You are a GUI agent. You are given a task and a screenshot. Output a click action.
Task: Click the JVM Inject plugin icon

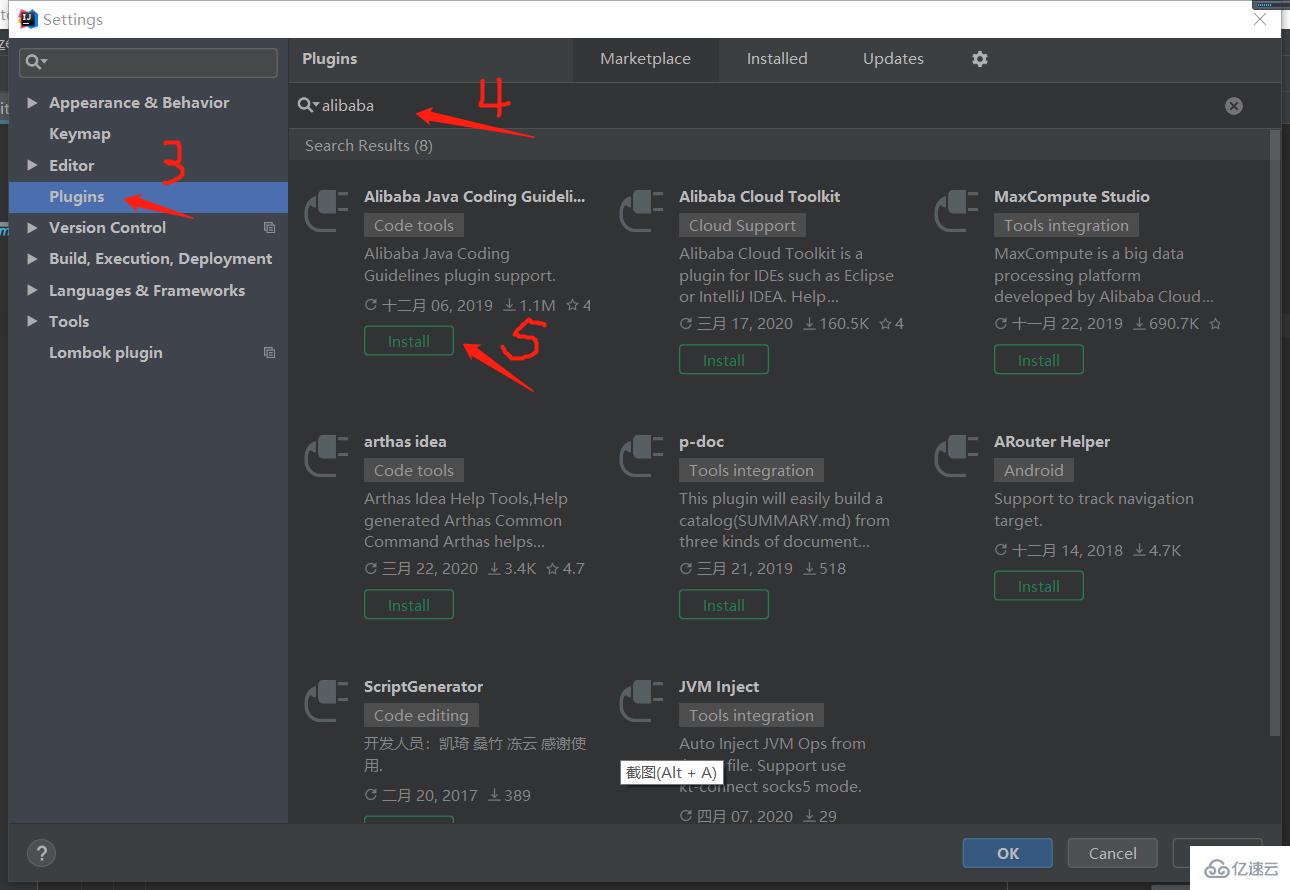click(x=641, y=703)
